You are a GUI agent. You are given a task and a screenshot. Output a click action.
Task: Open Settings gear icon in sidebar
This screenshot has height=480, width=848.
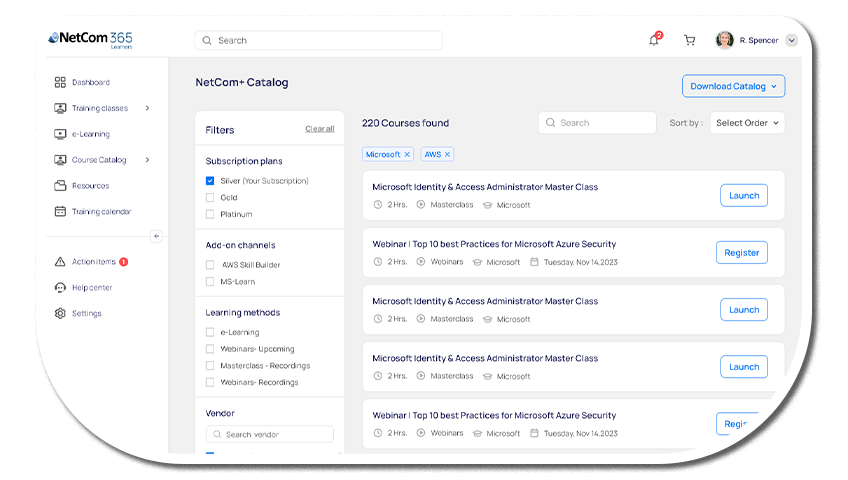[x=60, y=314]
